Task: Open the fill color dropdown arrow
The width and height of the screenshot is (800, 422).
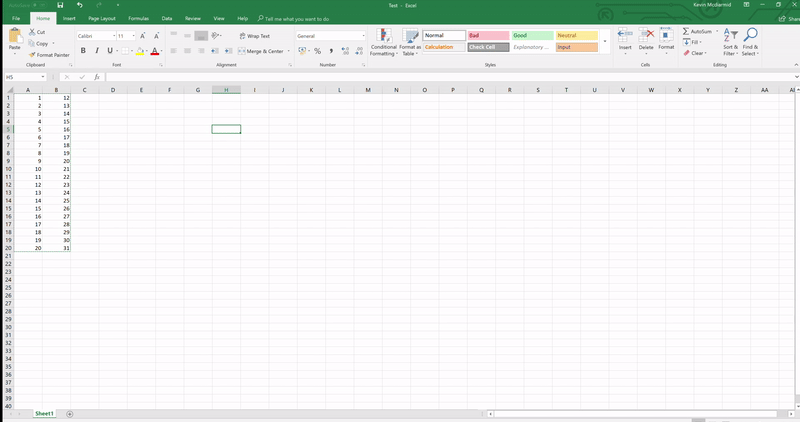Action: coord(147,51)
